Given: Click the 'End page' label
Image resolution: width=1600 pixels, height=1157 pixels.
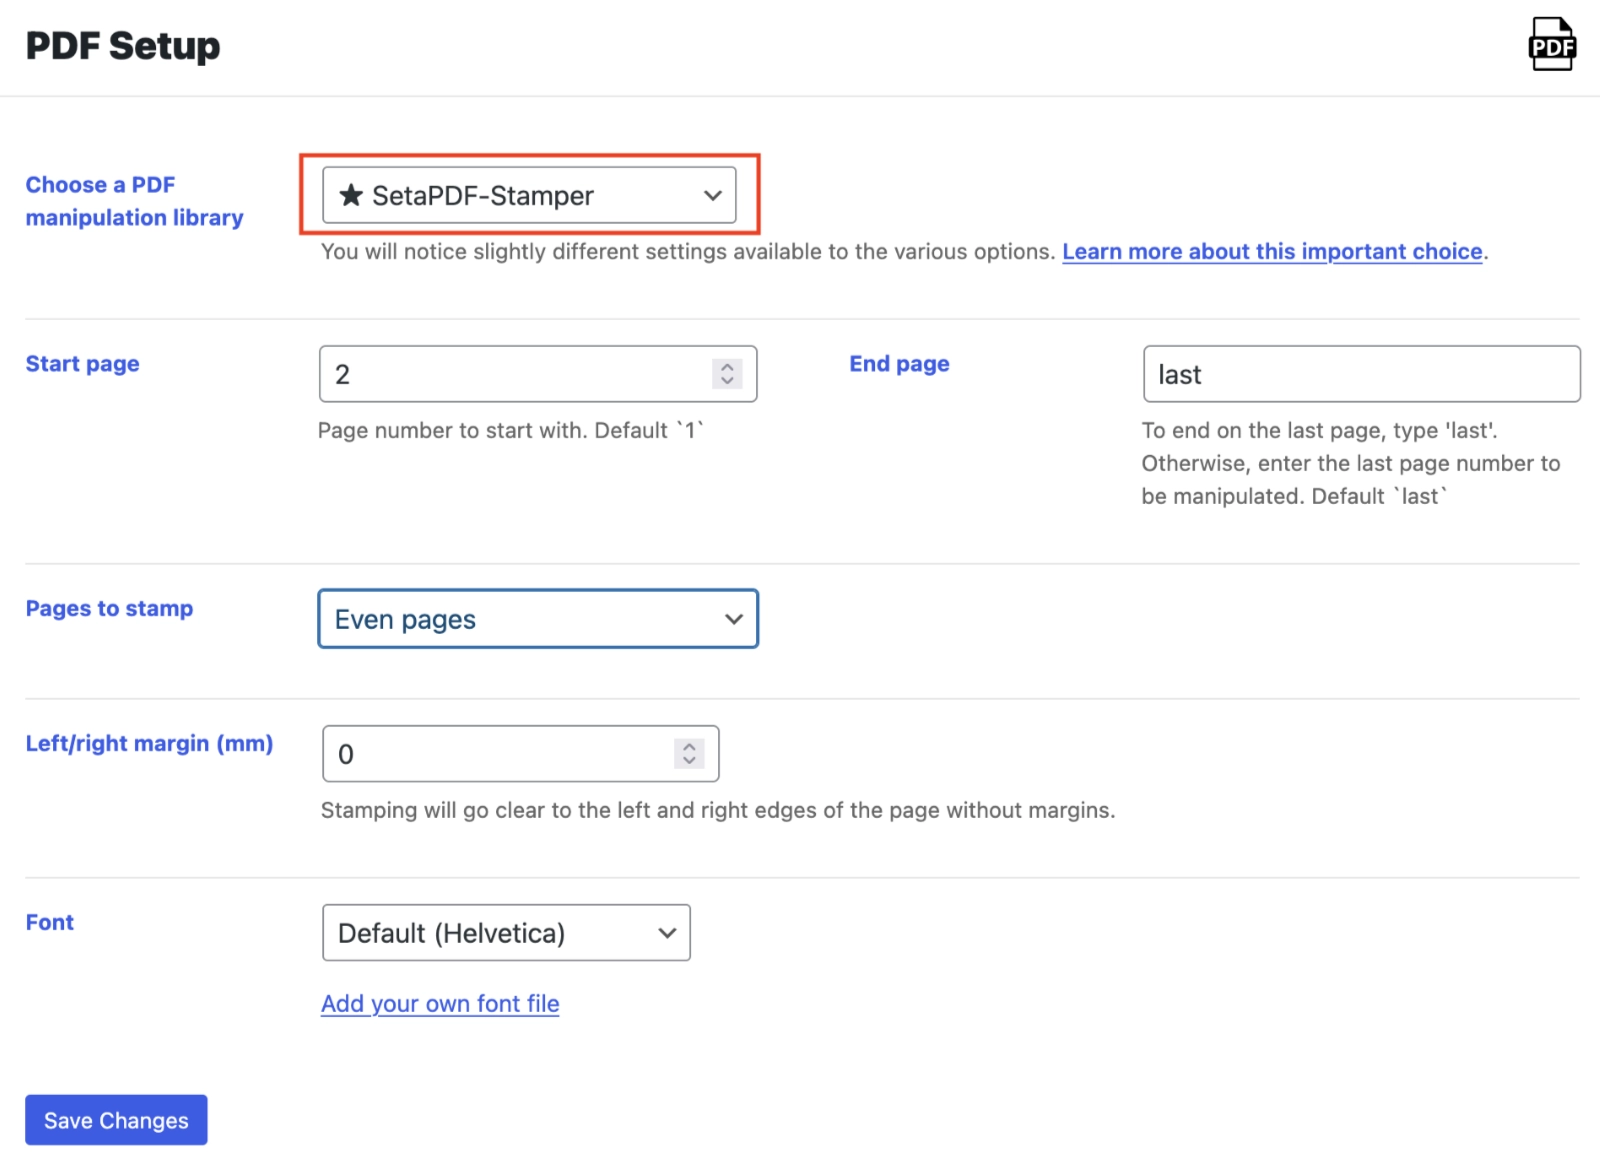Looking at the screenshot, I should coord(899,364).
